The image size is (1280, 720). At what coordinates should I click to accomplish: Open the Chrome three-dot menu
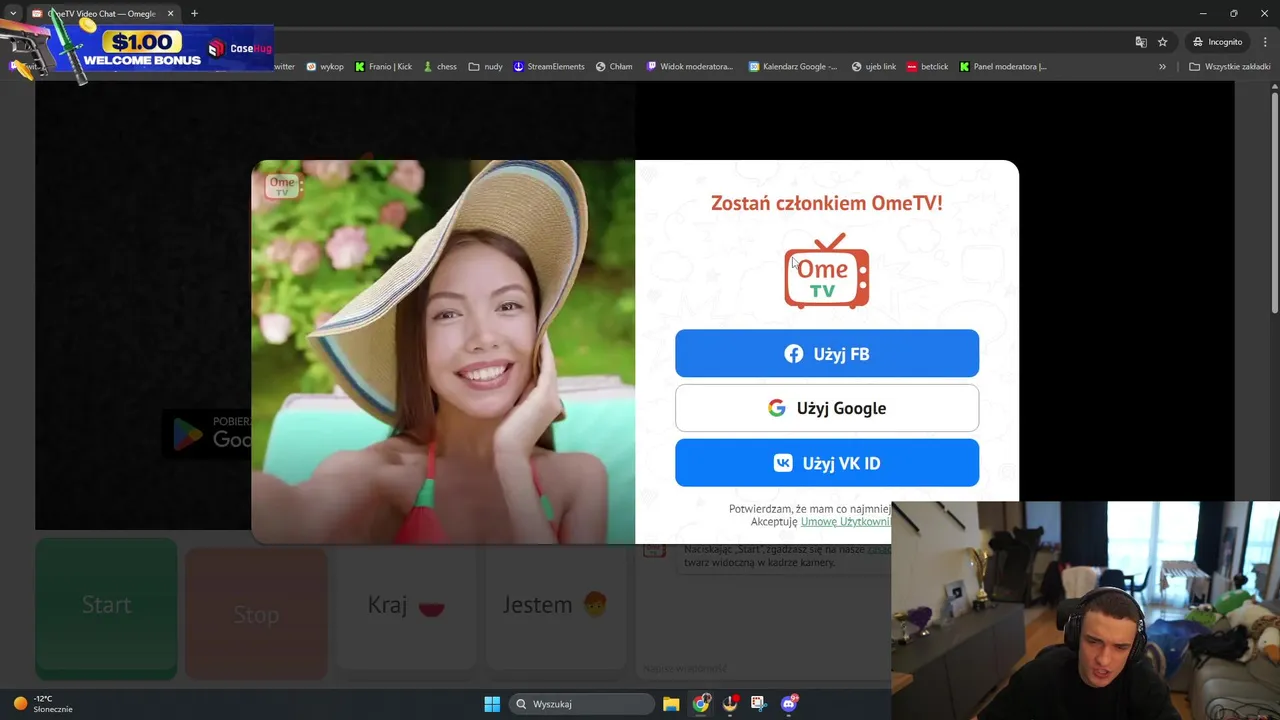coord(1266,42)
